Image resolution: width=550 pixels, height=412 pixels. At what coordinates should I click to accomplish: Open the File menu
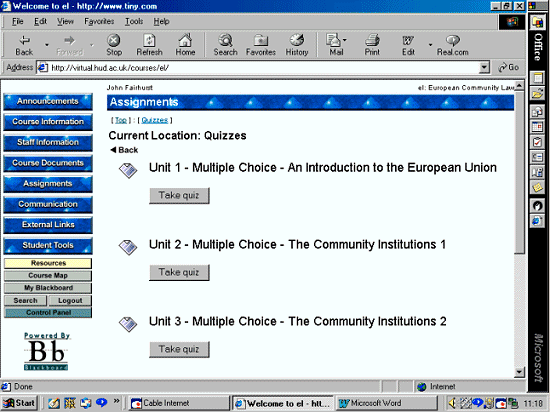tap(18, 22)
